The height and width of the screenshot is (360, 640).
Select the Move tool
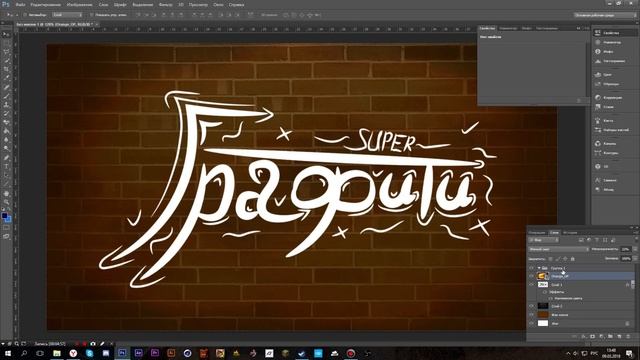(7, 34)
